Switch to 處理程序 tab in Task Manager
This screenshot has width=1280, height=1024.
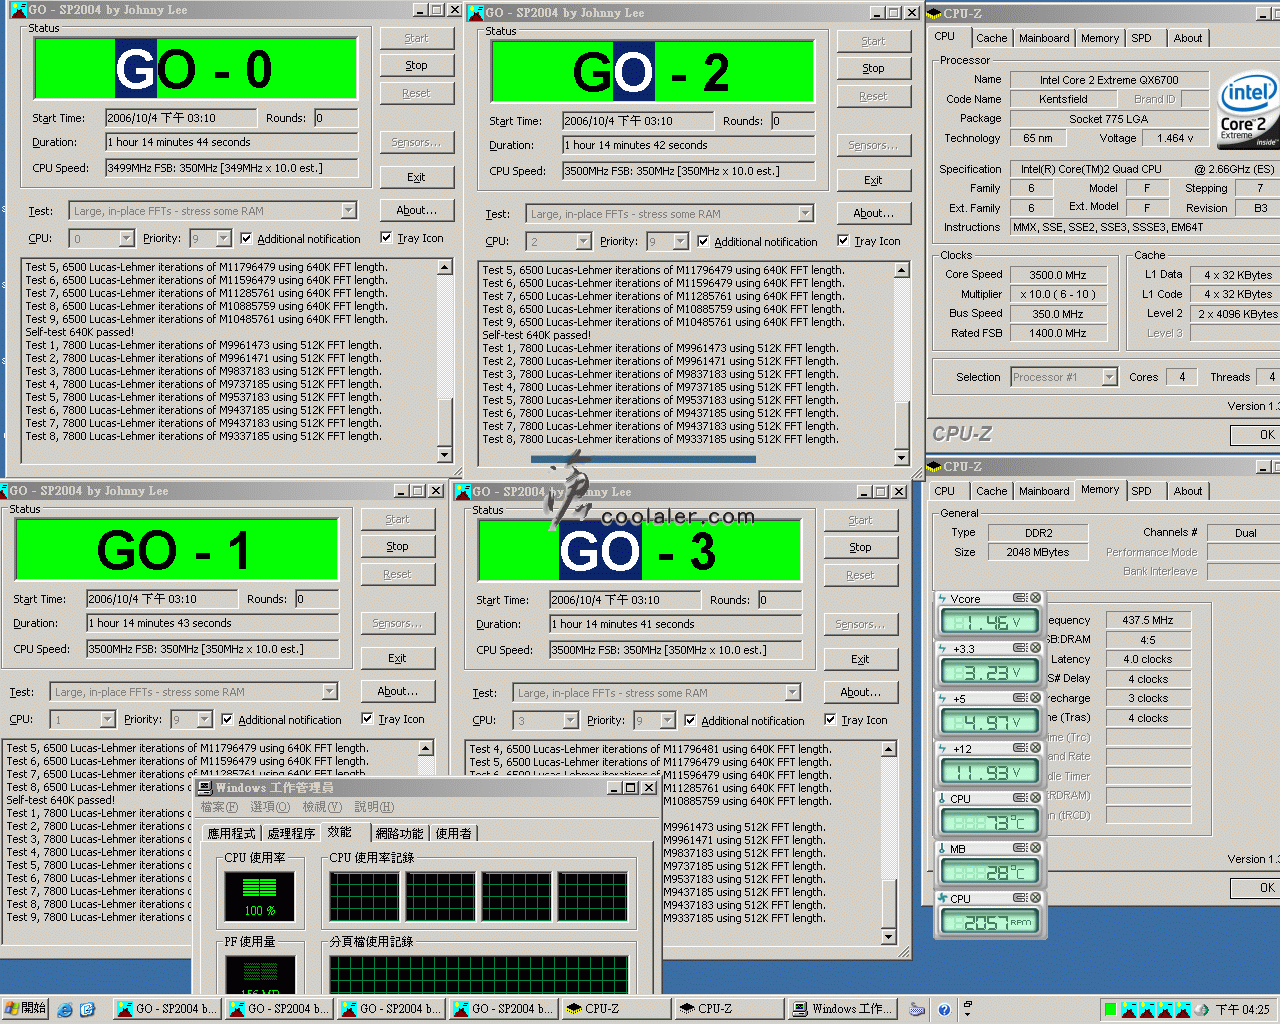(291, 833)
